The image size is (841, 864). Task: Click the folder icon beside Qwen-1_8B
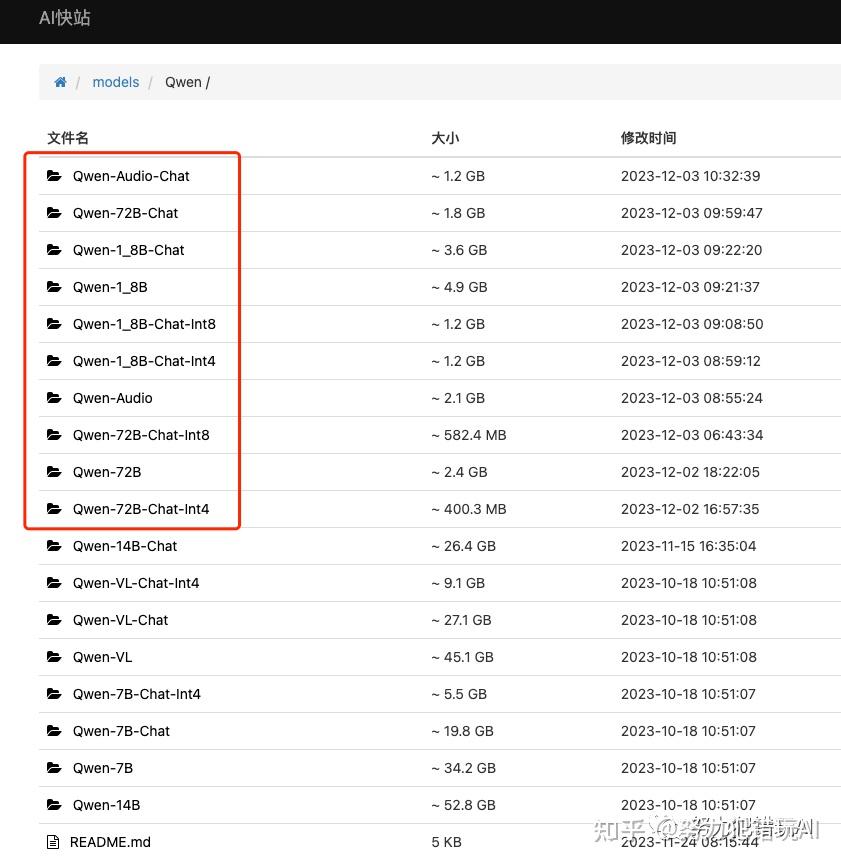tap(54, 286)
